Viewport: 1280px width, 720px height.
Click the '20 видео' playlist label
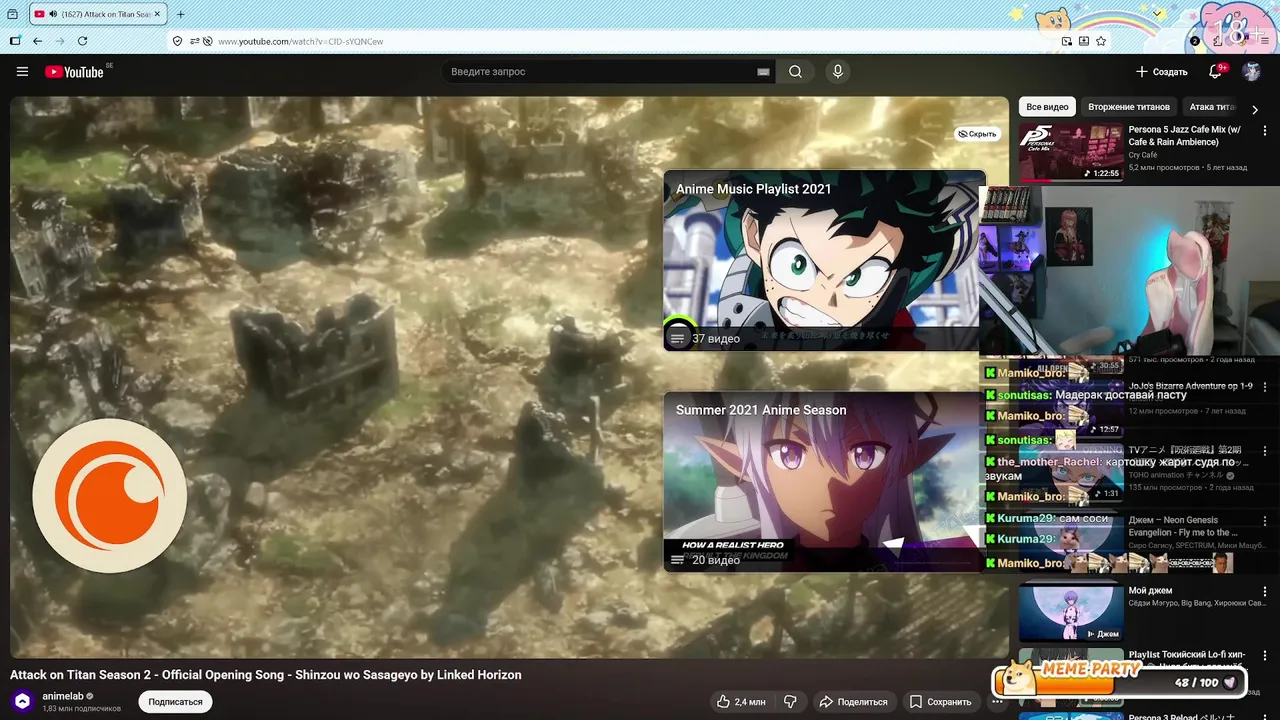(716, 560)
